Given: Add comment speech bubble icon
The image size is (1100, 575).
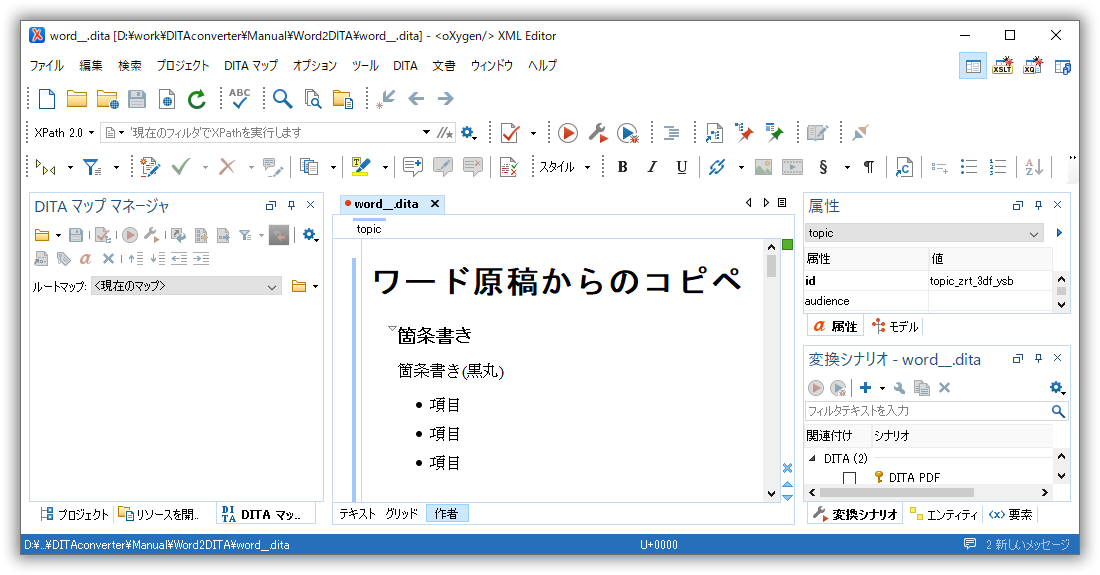Looking at the screenshot, I should [x=412, y=167].
